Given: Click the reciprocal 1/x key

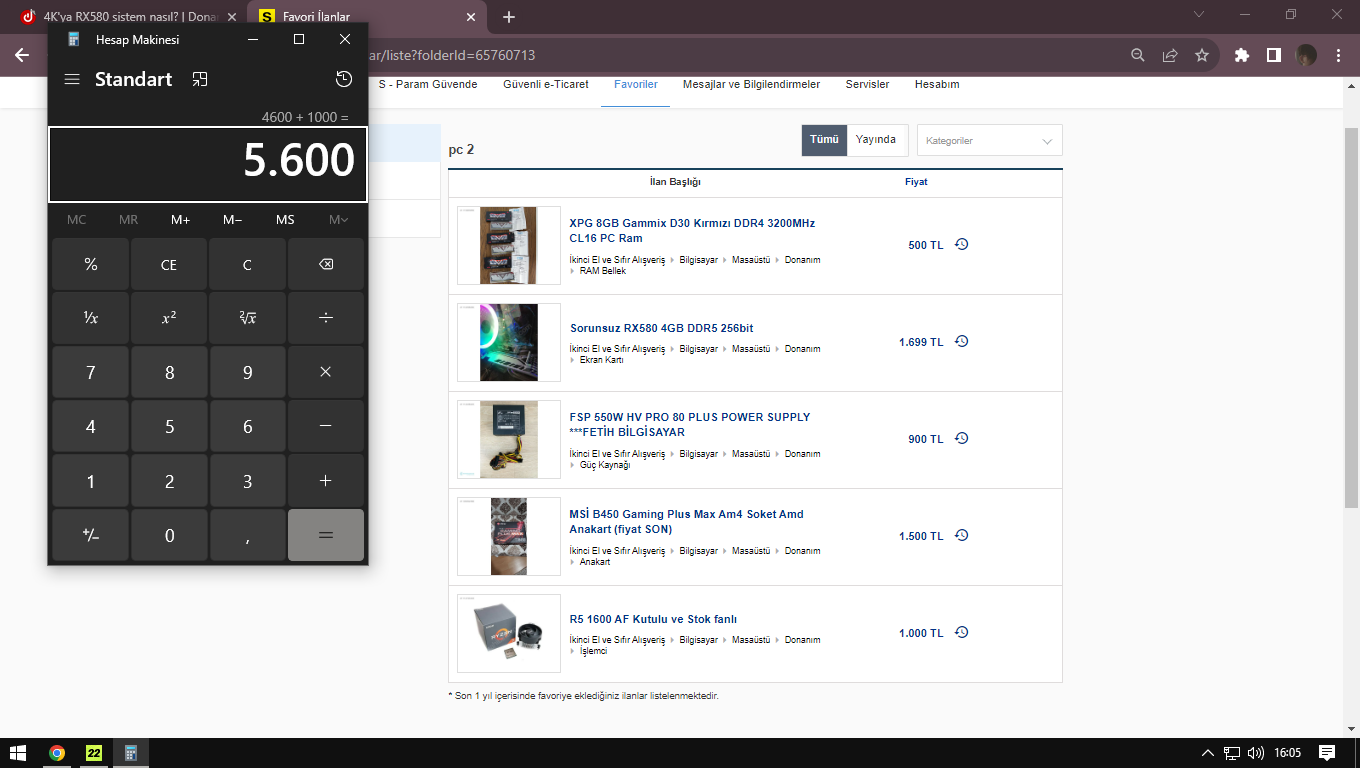Looking at the screenshot, I should tap(91, 318).
